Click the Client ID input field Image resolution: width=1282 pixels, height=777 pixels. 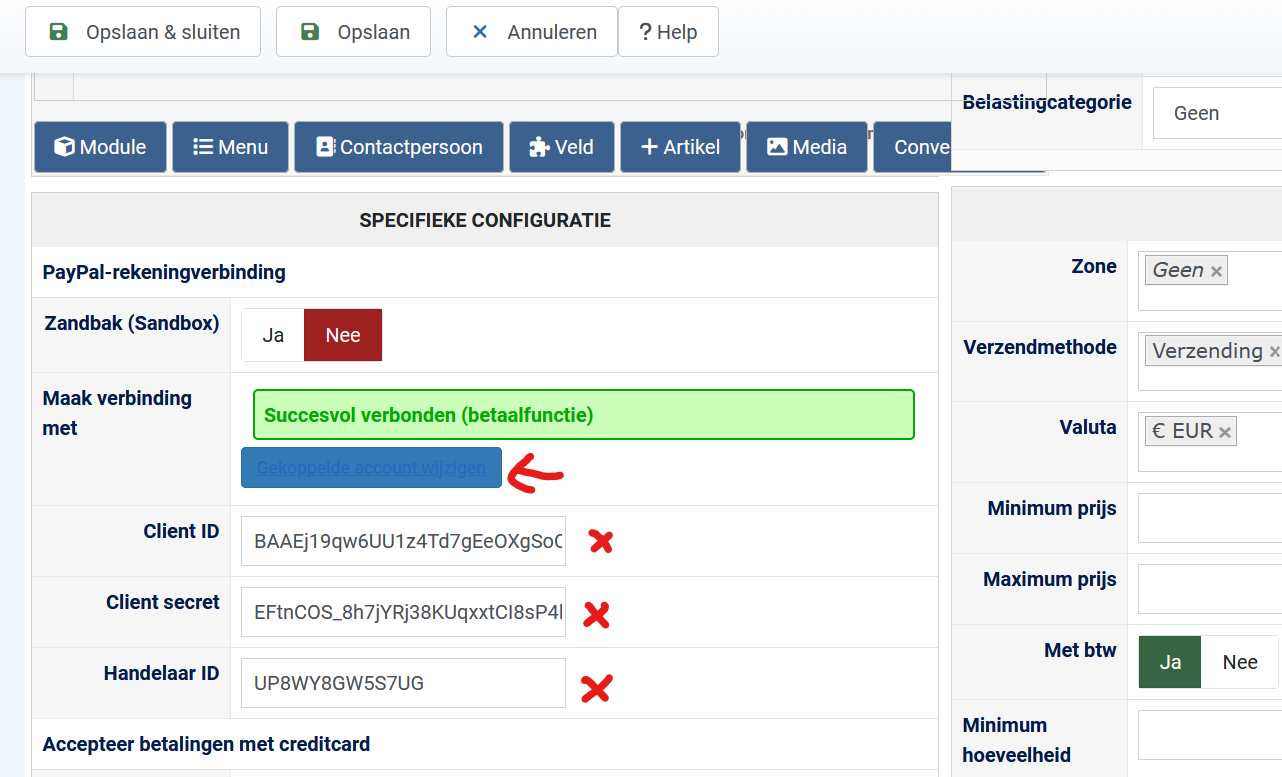click(x=403, y=541)
